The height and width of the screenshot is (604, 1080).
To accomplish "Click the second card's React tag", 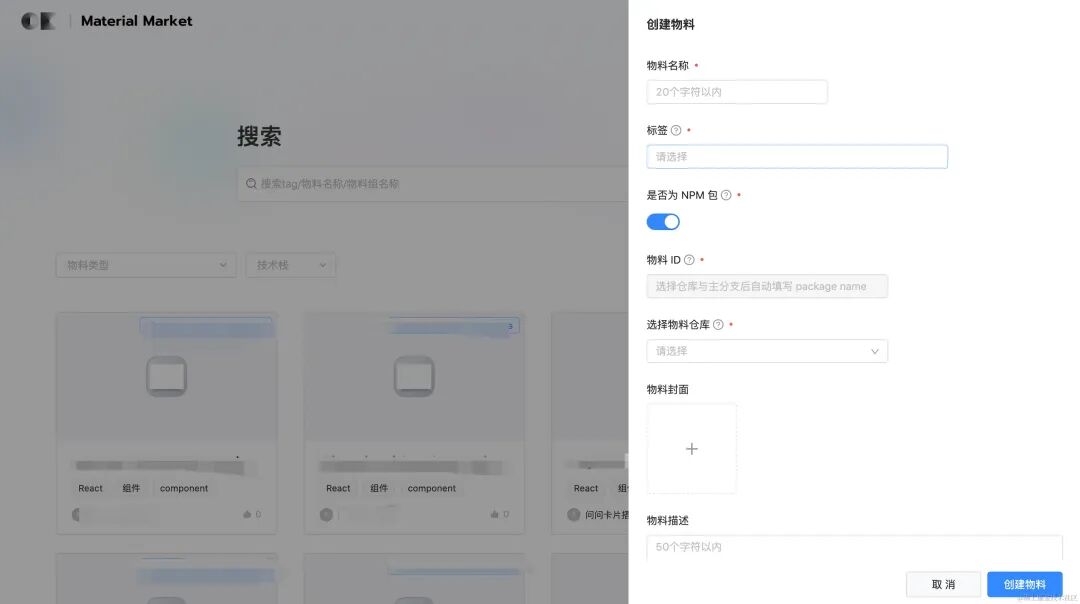I will click(x=338, y=488).
